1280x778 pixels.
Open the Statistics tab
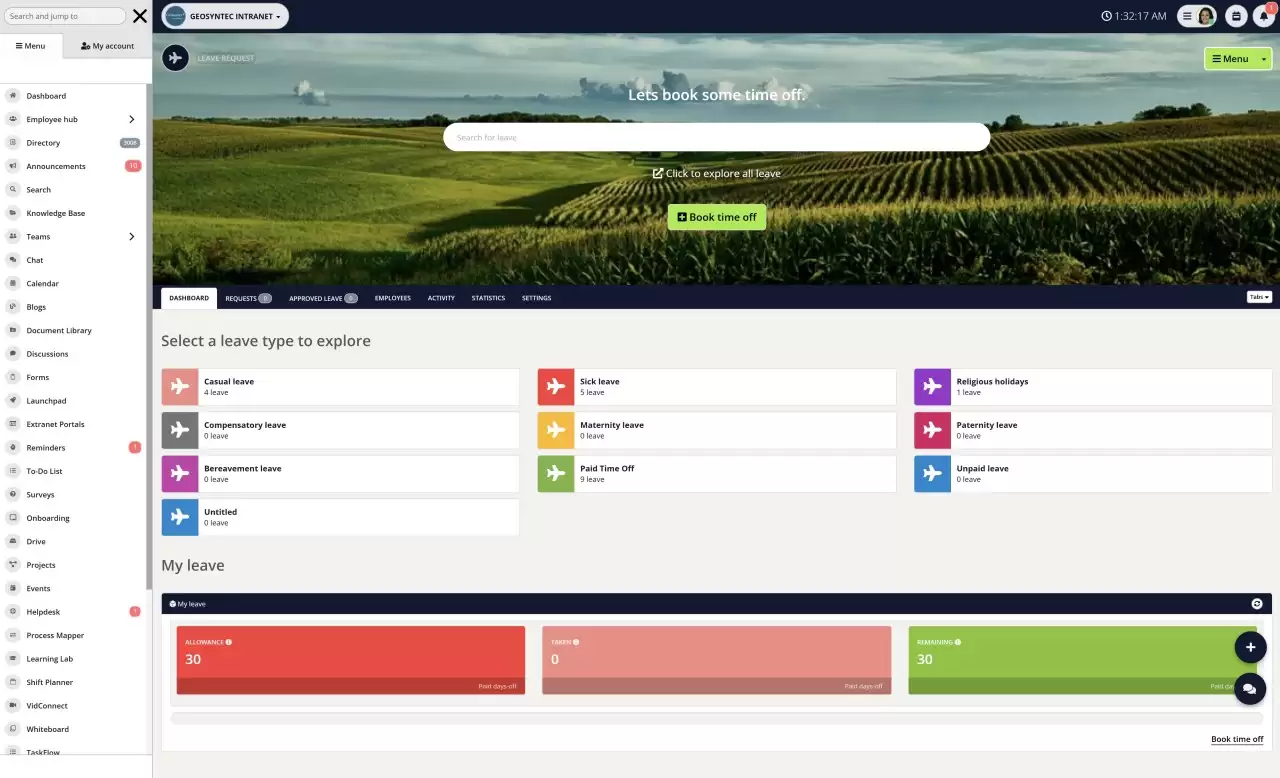488,297
